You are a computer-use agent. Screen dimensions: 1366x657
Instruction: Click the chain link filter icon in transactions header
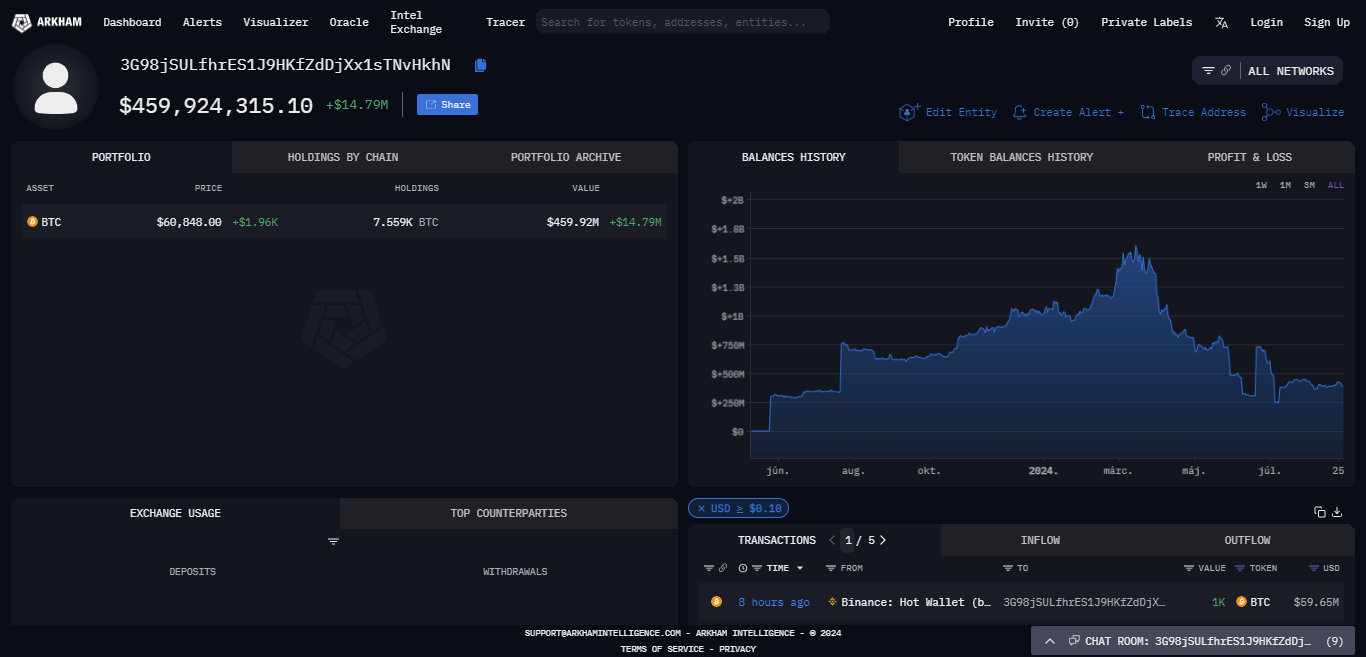pyautogui.click(x=722, y=568)
